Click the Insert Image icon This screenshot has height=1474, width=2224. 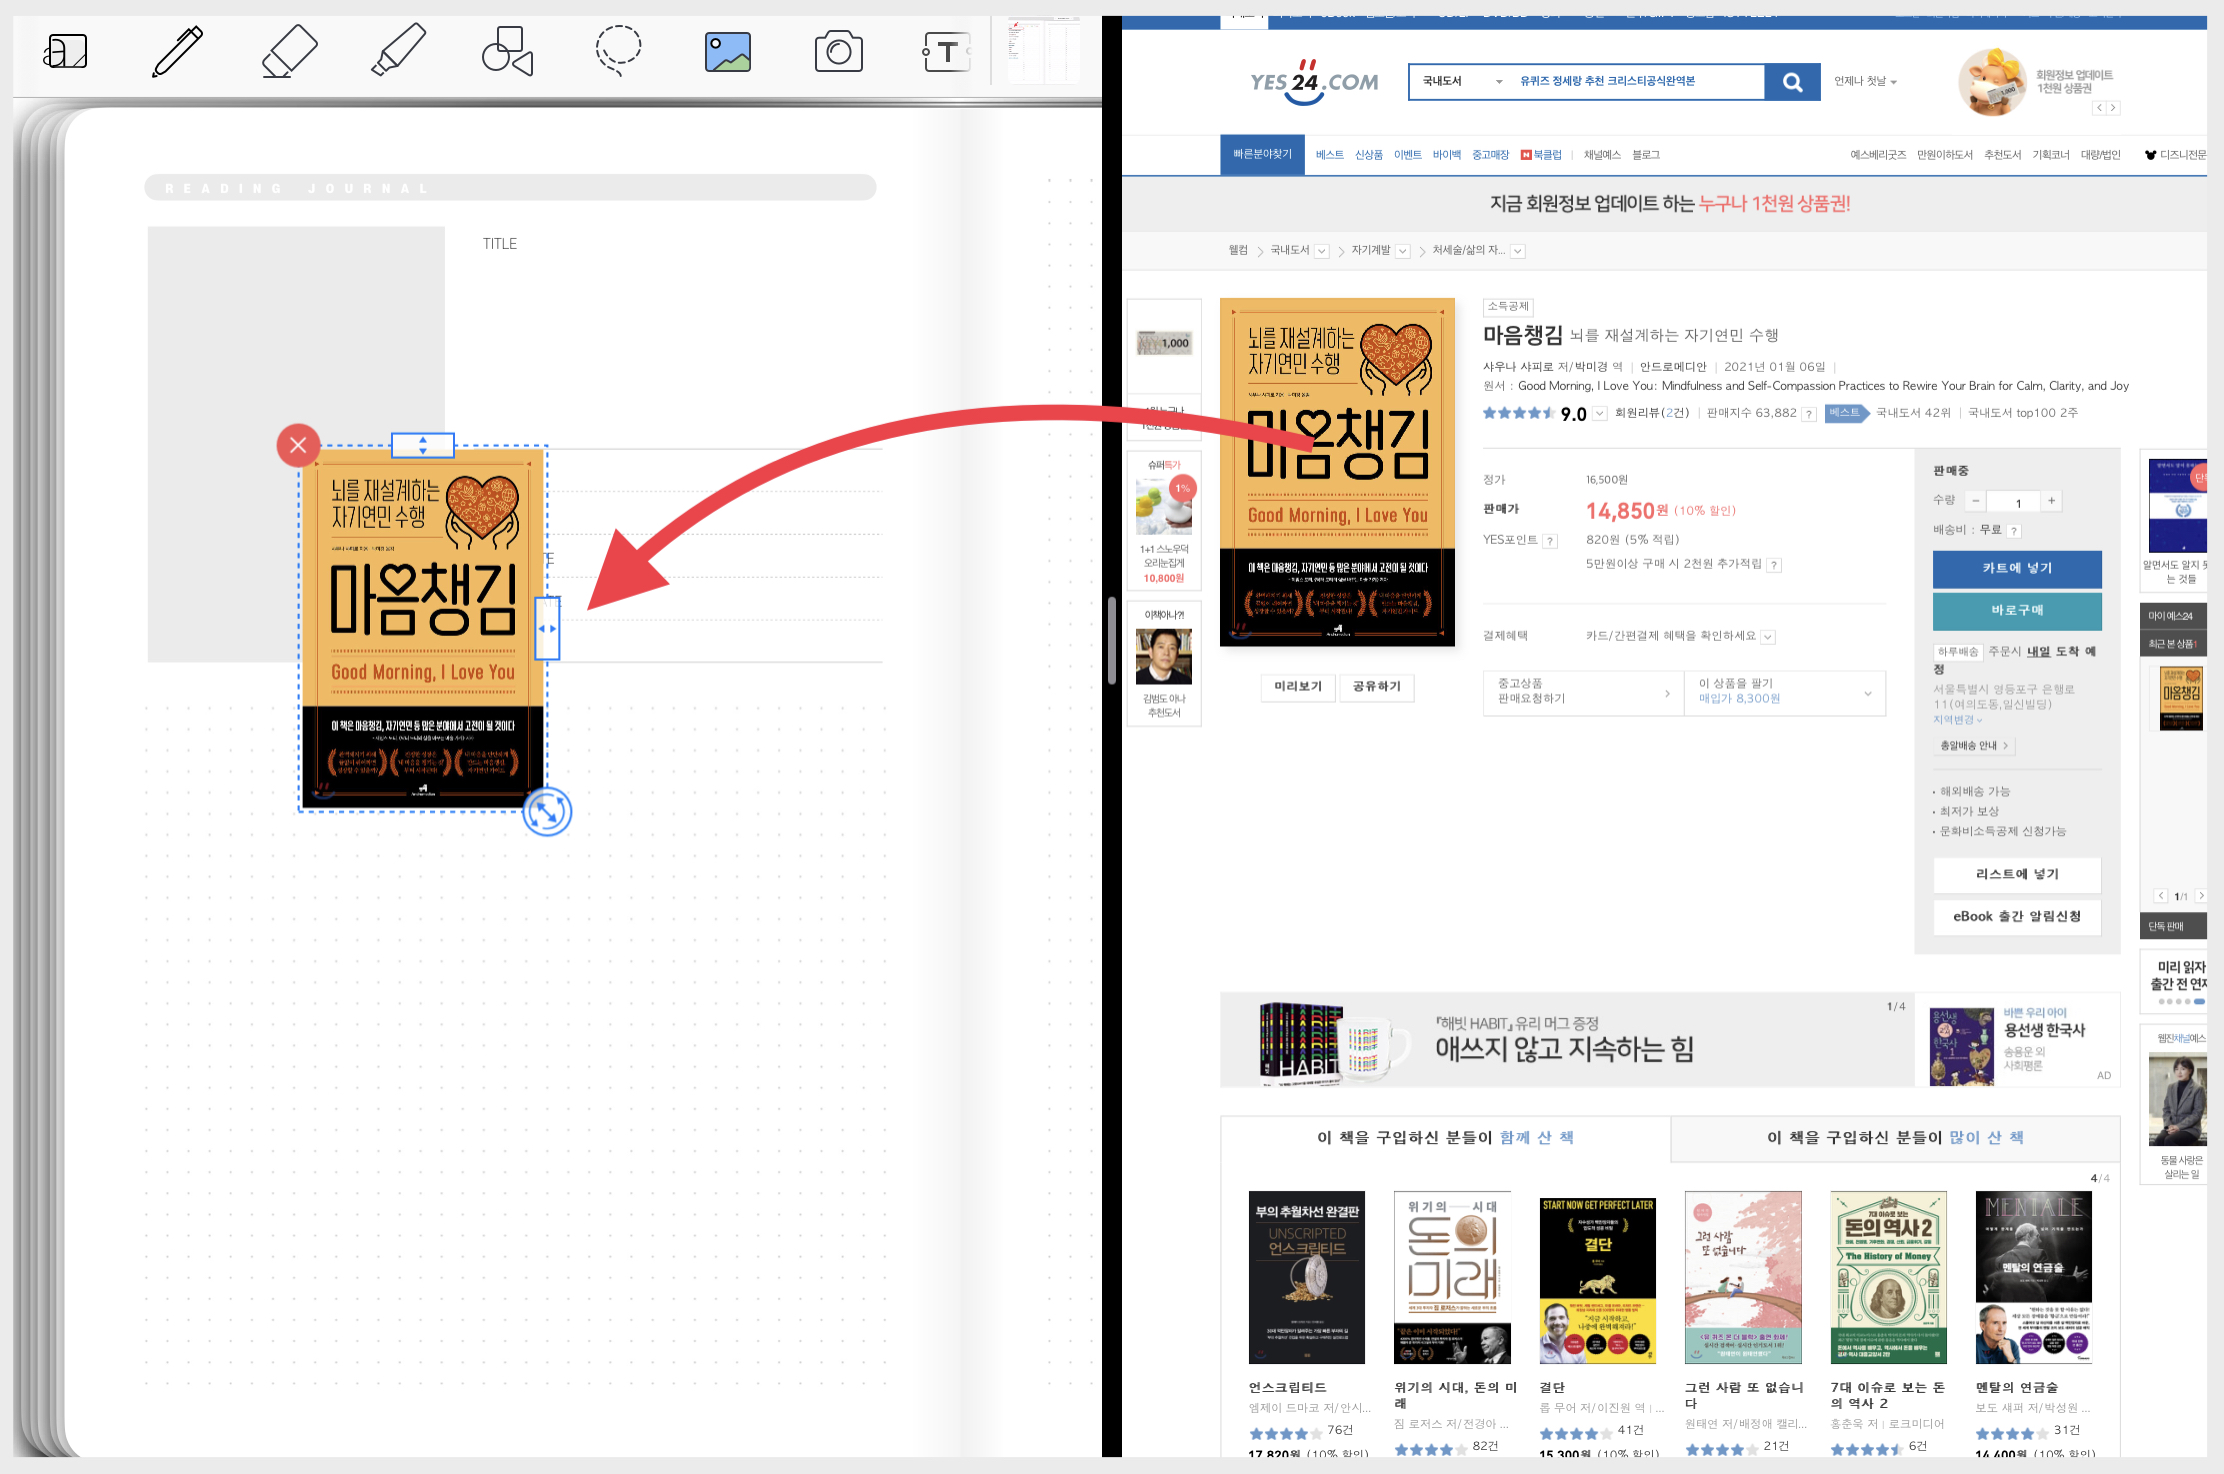tap(728, 52)
